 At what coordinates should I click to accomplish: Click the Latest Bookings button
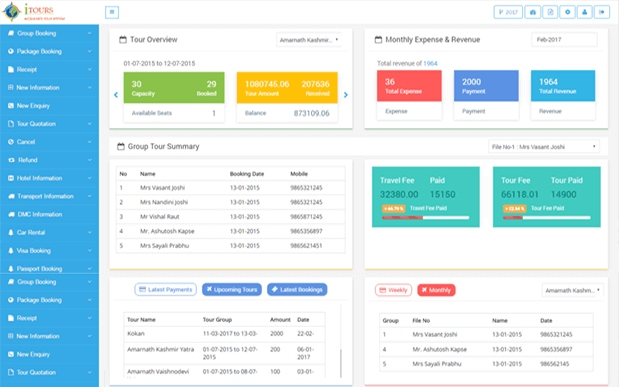(x=297, y=289)
